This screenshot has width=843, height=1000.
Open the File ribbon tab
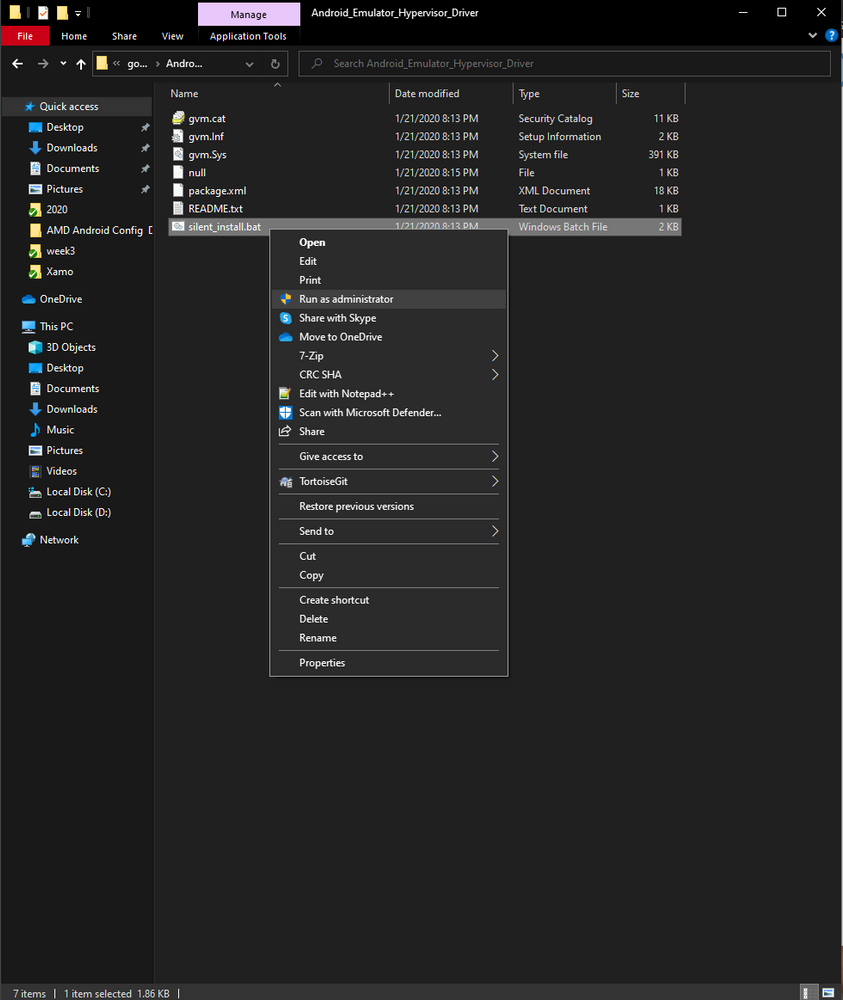pyautogui.click(x=25, y=36)
